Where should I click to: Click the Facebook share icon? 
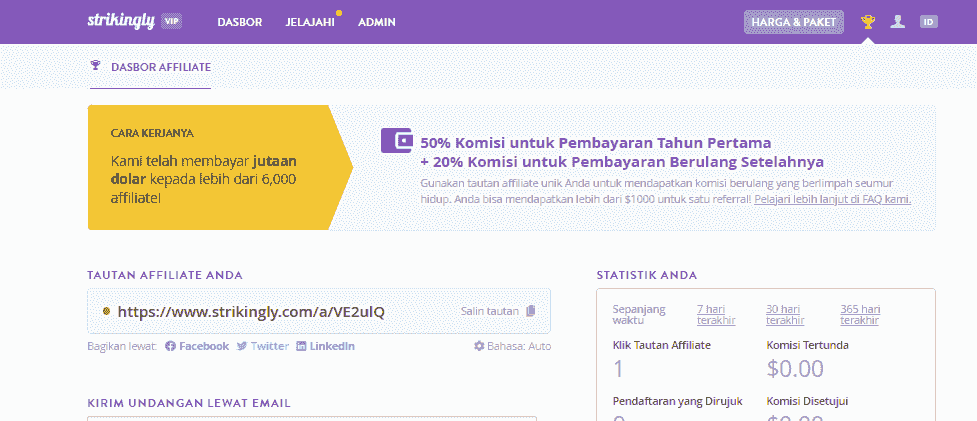click(170, 346)
